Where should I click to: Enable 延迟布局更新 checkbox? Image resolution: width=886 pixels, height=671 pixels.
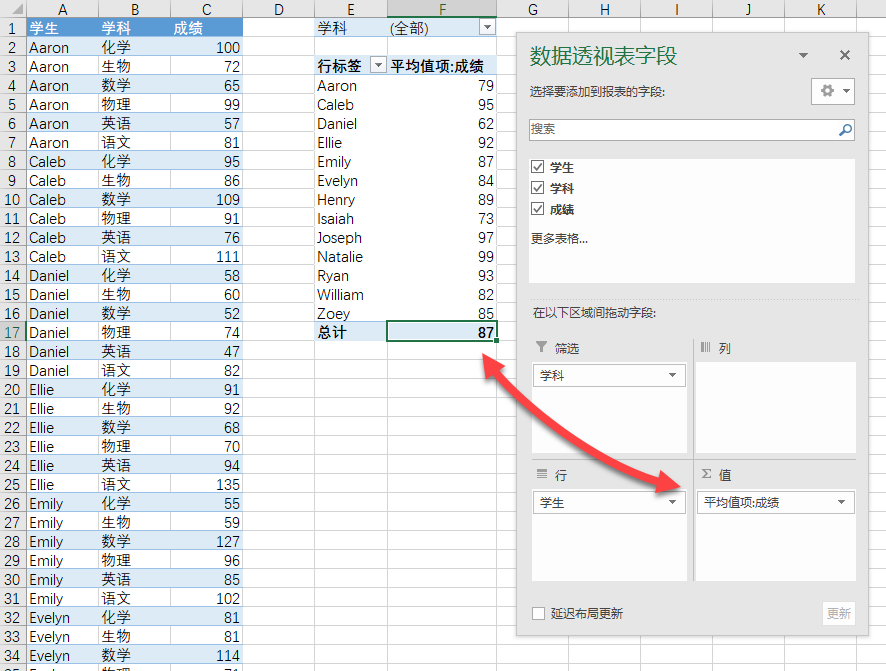click(539, 613)
